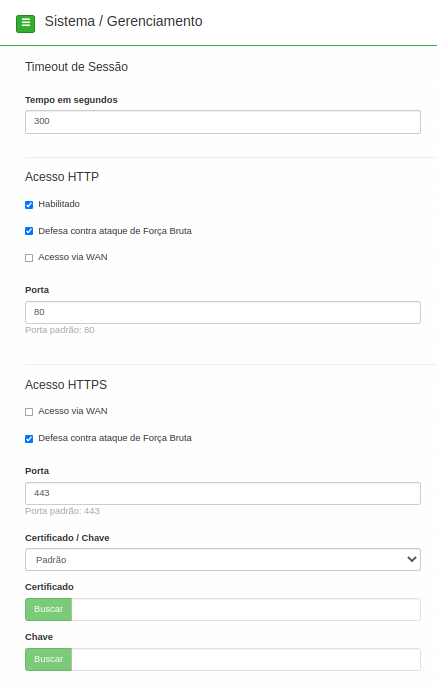Click the Porta padrão: 443 hint text

tap(62, 511)
